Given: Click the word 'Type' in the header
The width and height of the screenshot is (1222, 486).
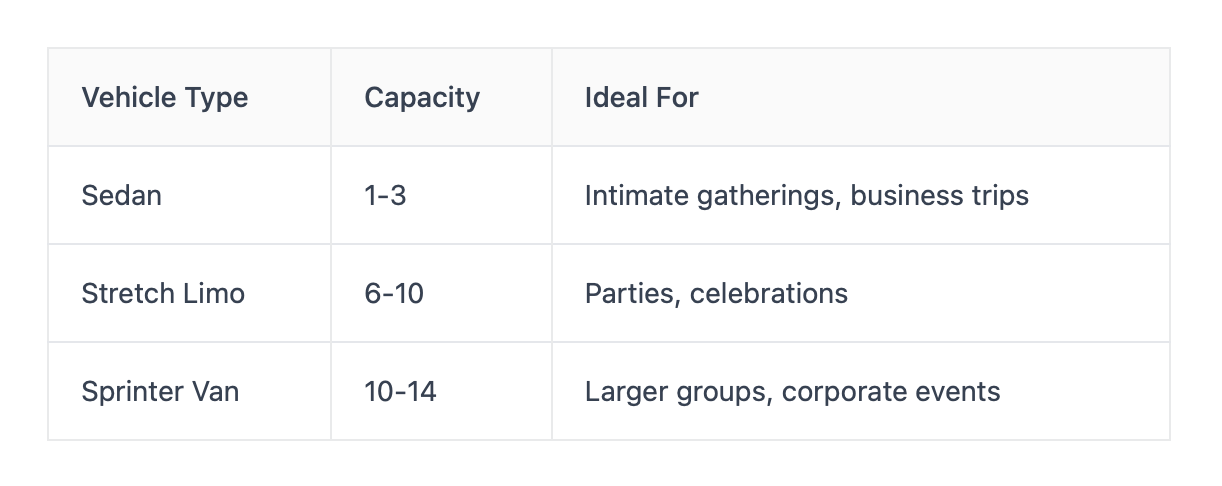Looking at the screenshot, I should 216,98.
